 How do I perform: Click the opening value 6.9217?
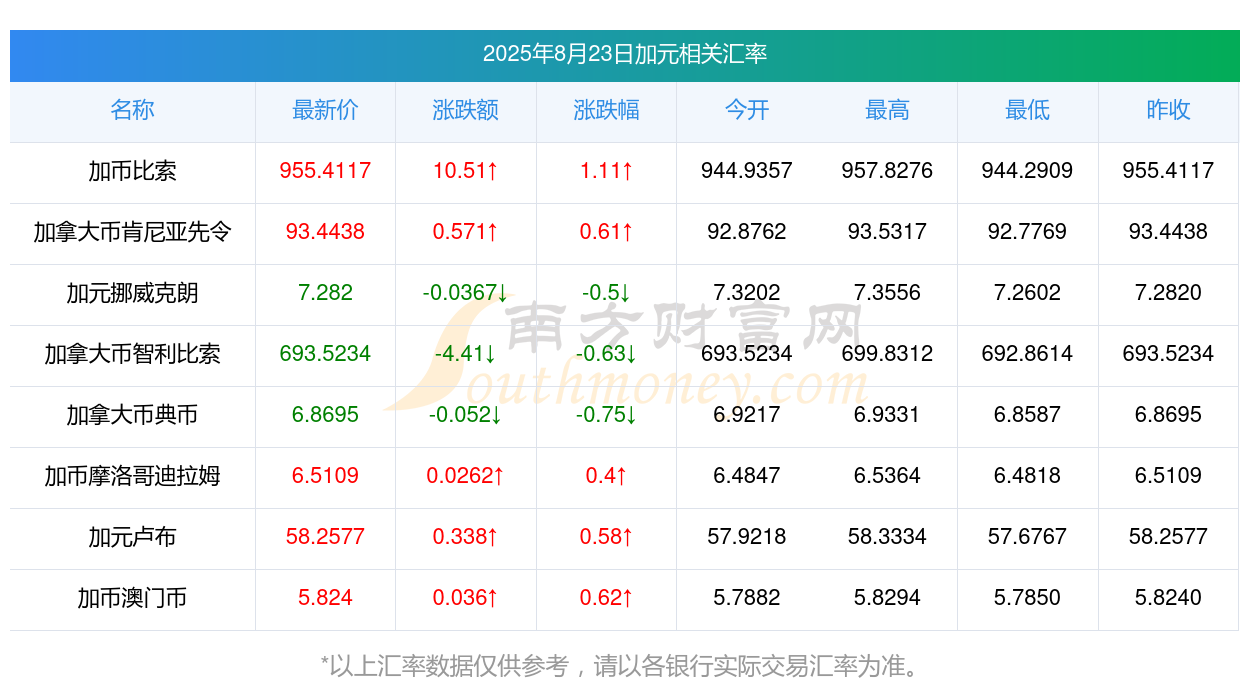[x=747, y=415]
